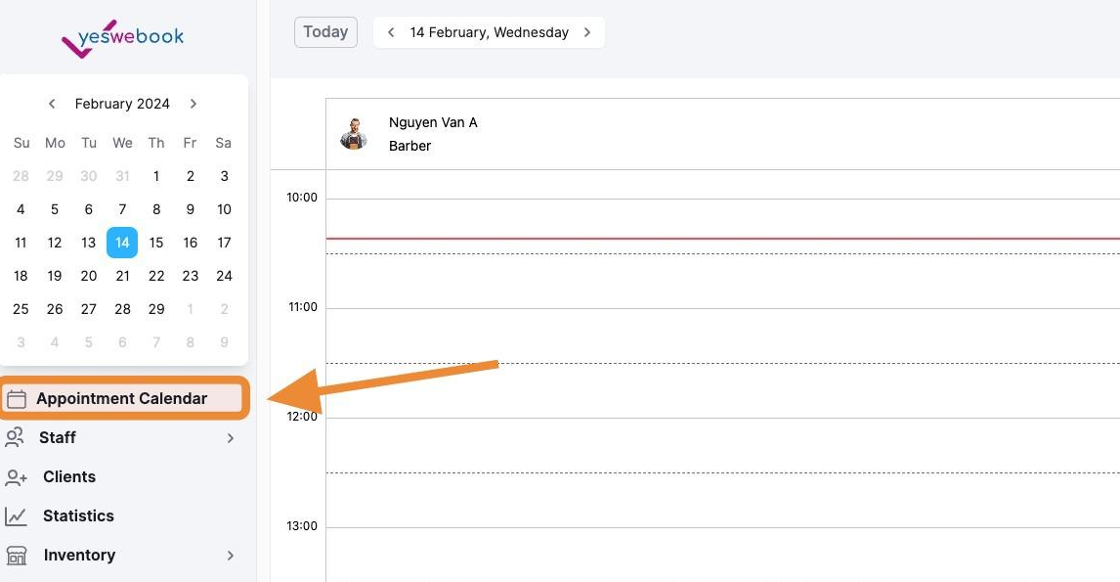
Task: Click Nguyen Van A's avatar photo
Action: click(353, 134)
